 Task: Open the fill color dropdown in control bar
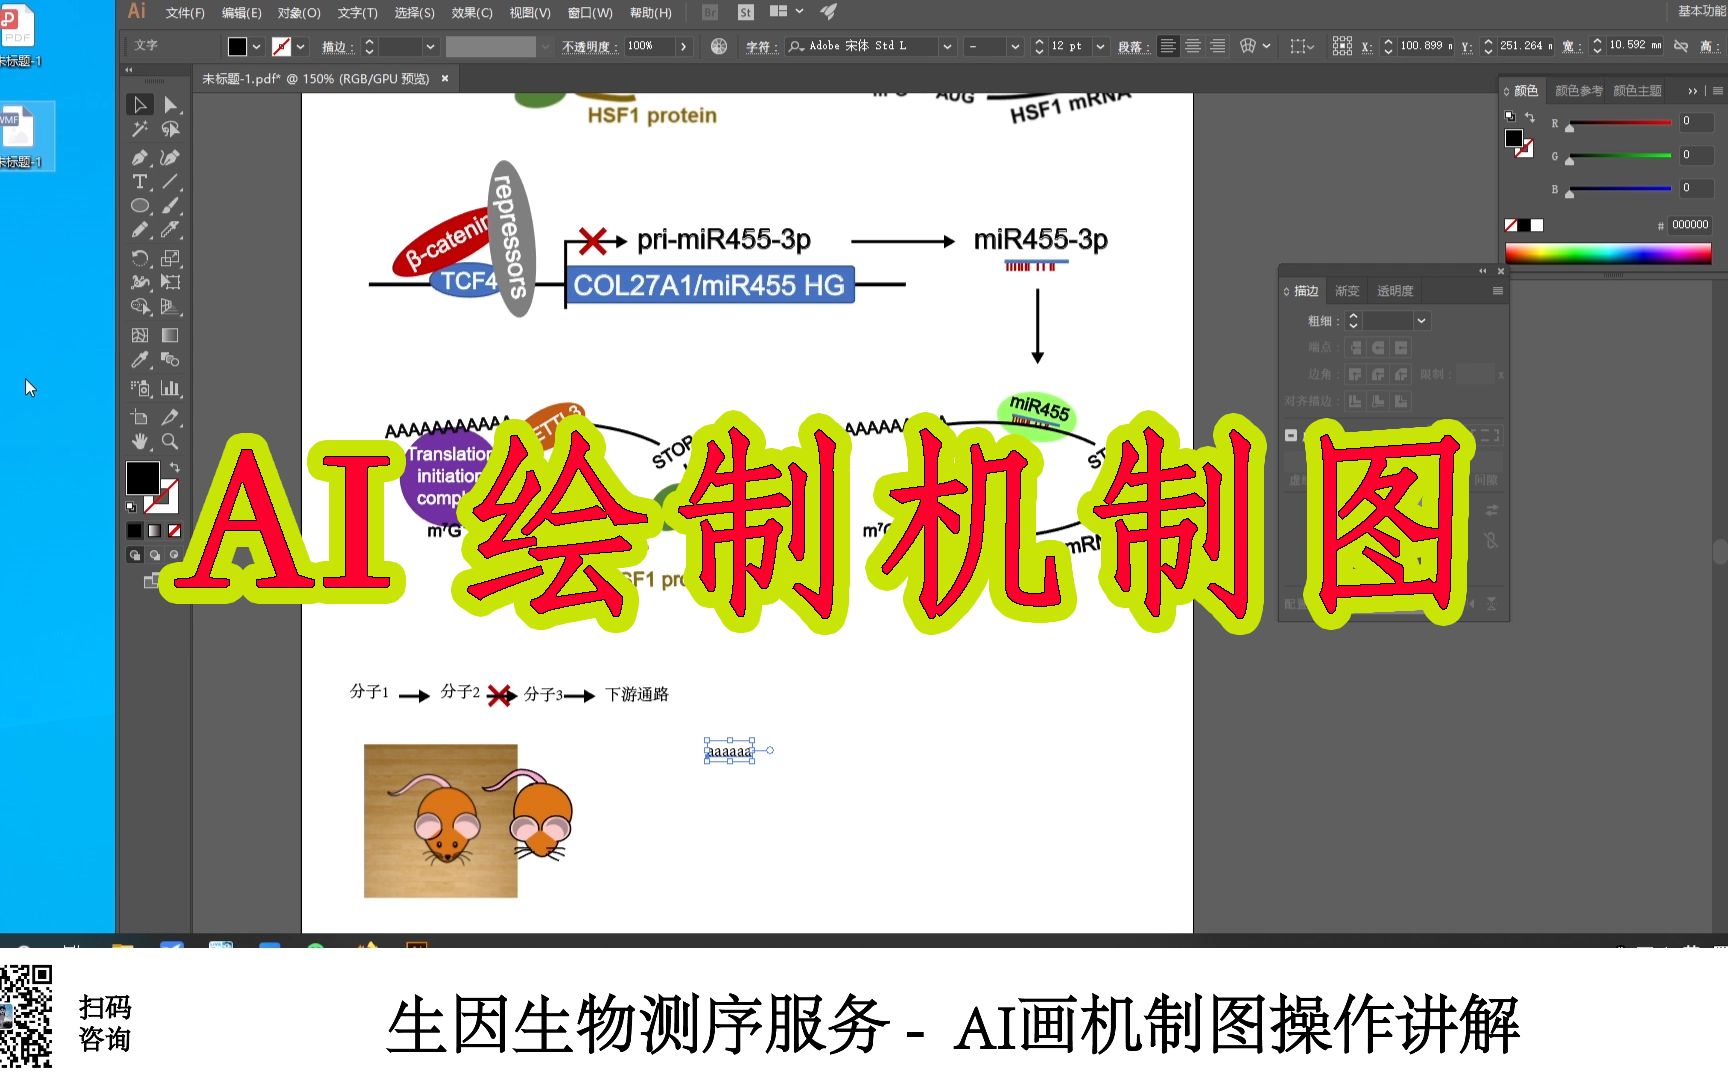(256, 46)
